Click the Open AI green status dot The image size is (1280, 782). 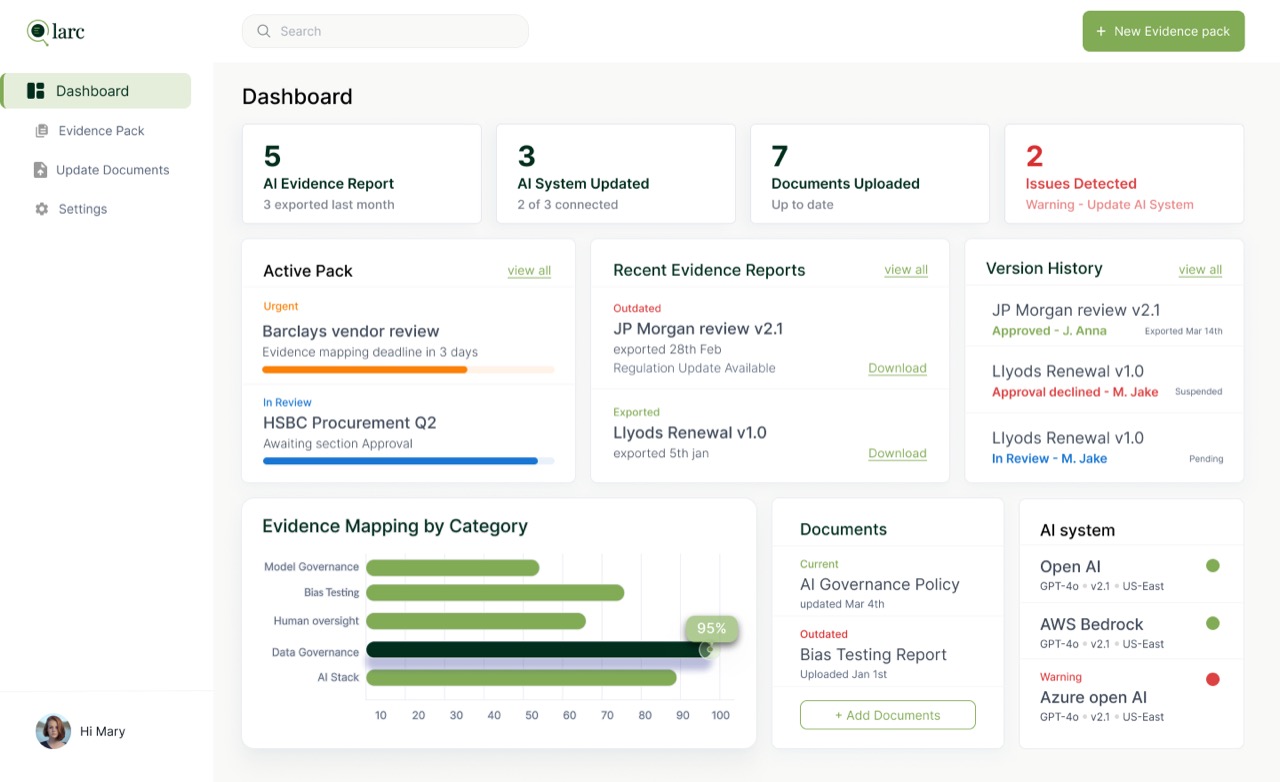1213,566
